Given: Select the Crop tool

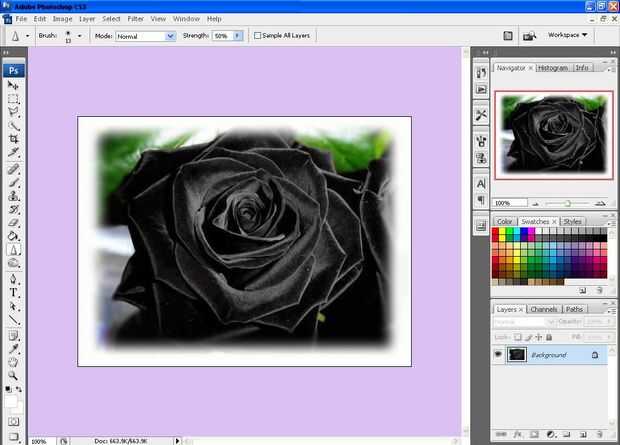Looking at the screenshot, I should click(x=13, y=139).
